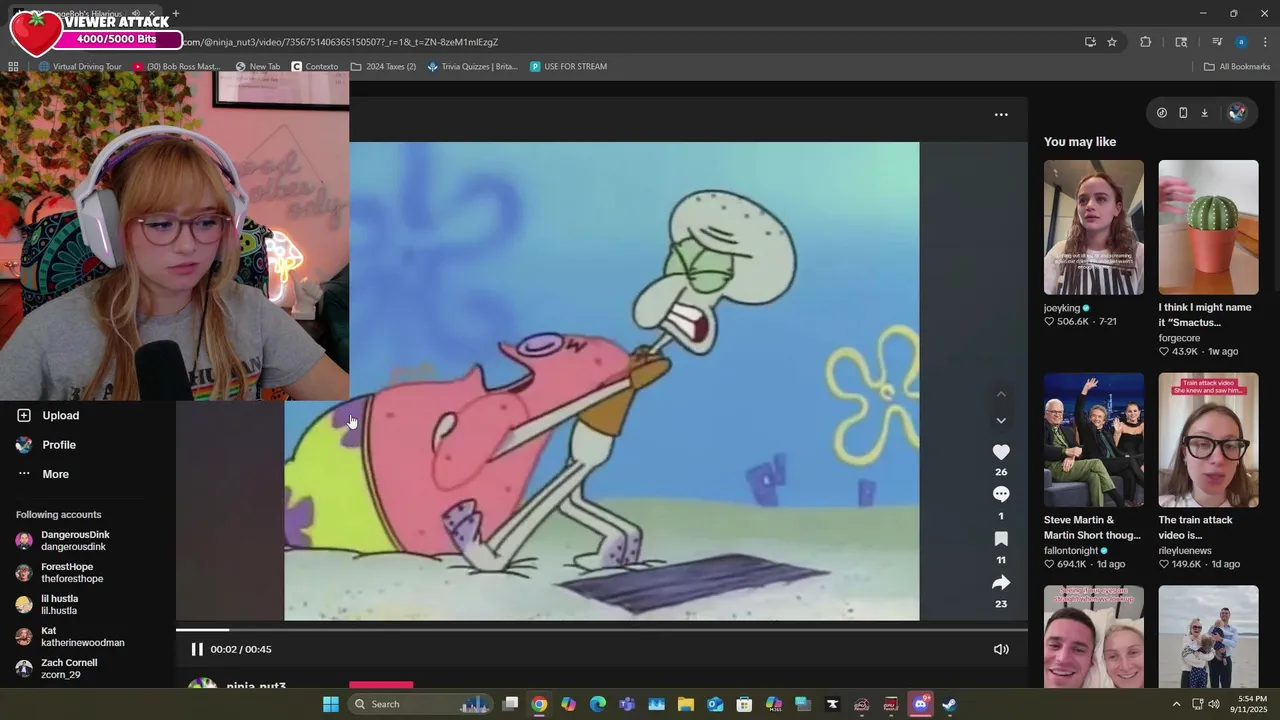Open the Bob Ross bookmark

[x=176, y=67]
